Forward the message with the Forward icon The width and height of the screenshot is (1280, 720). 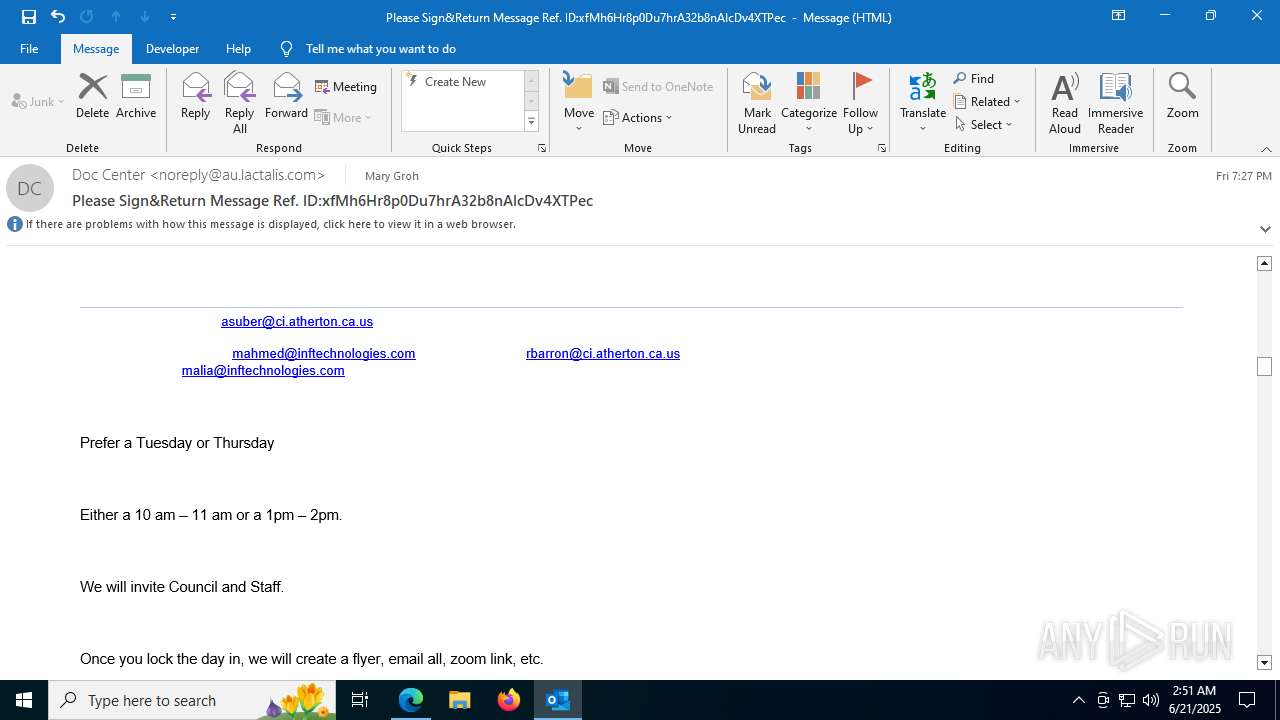pos(286,96)
